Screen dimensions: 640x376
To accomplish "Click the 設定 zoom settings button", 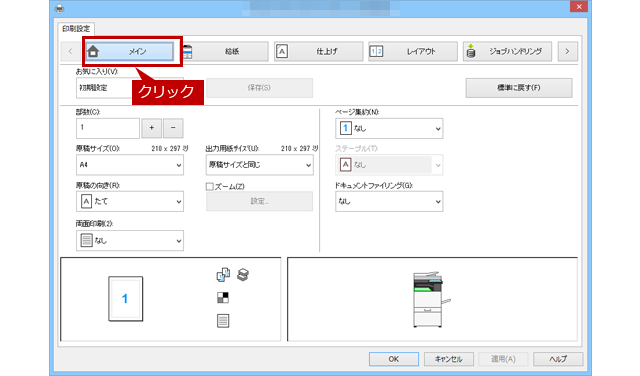I will [x=260, y=201].
